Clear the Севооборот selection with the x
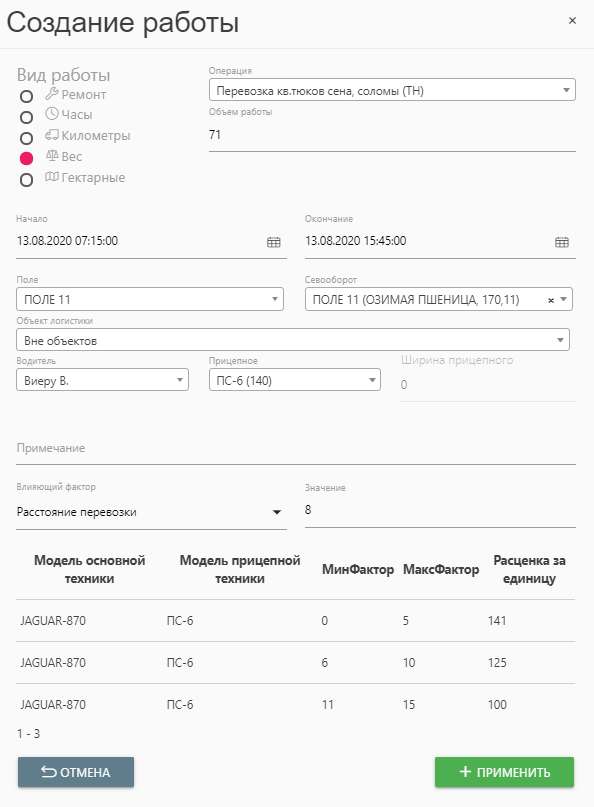594x807 pixels. click(x=551, y=300)
